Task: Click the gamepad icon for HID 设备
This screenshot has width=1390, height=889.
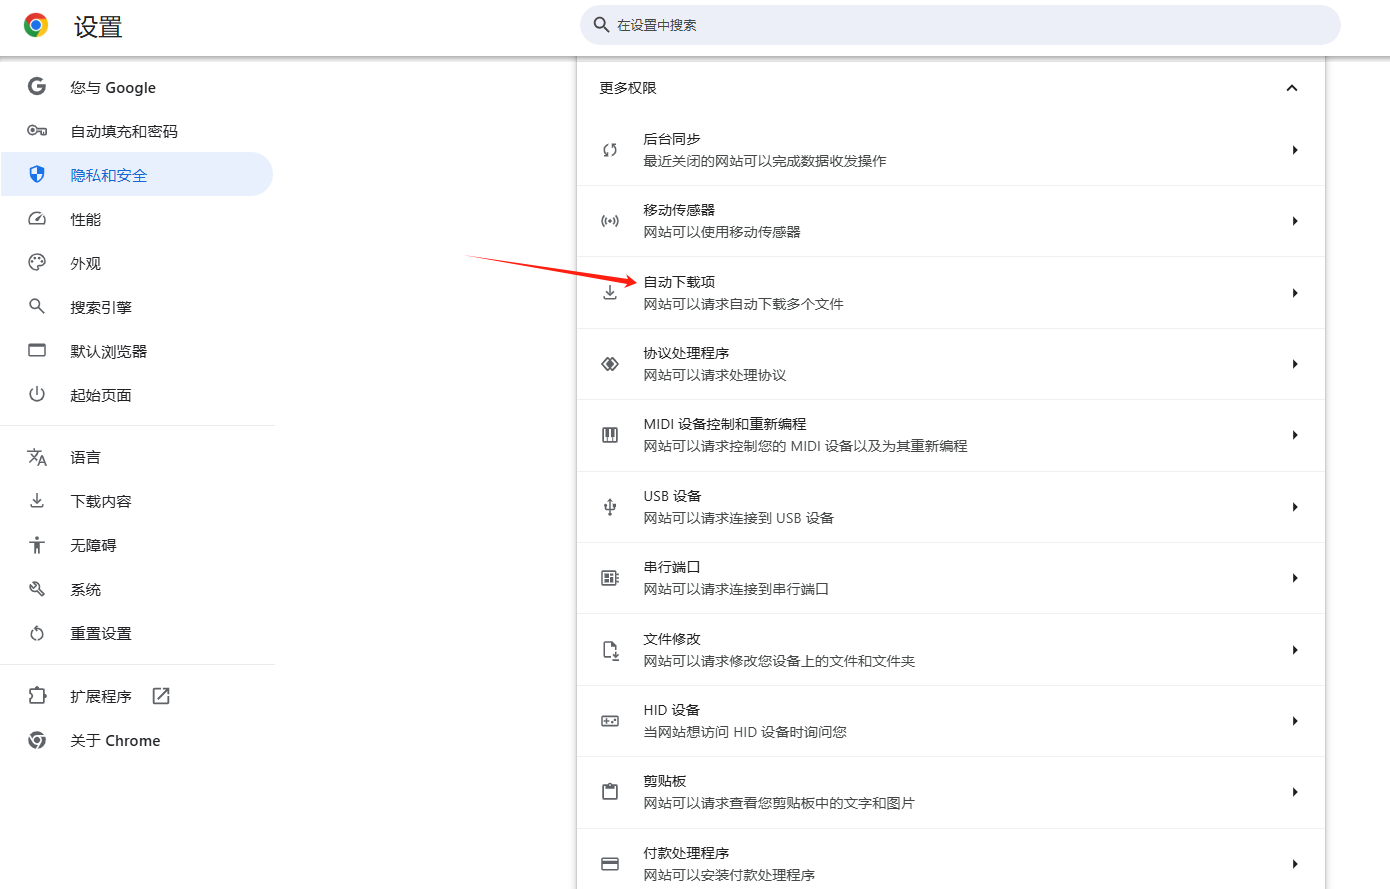Action: 610,721
